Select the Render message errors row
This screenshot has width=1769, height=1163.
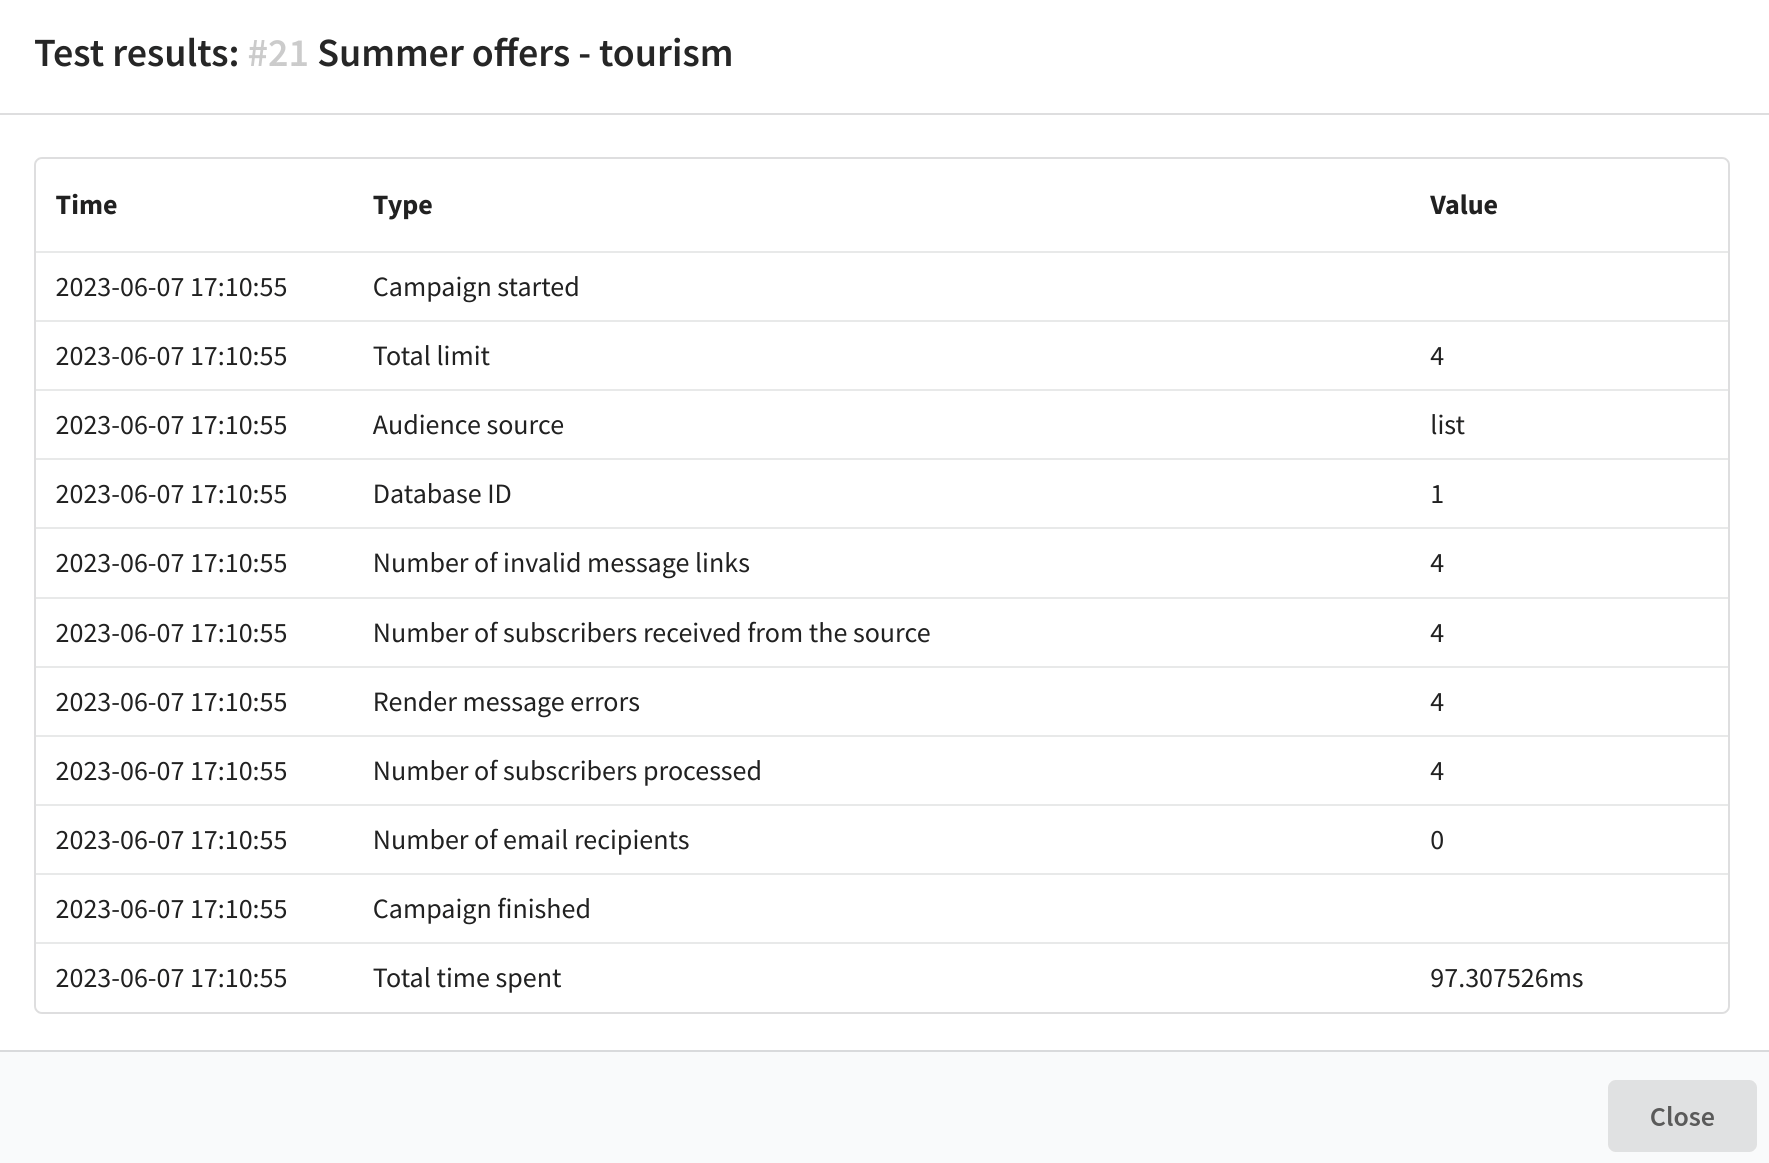pyautogui.click(x=506, y=702)
